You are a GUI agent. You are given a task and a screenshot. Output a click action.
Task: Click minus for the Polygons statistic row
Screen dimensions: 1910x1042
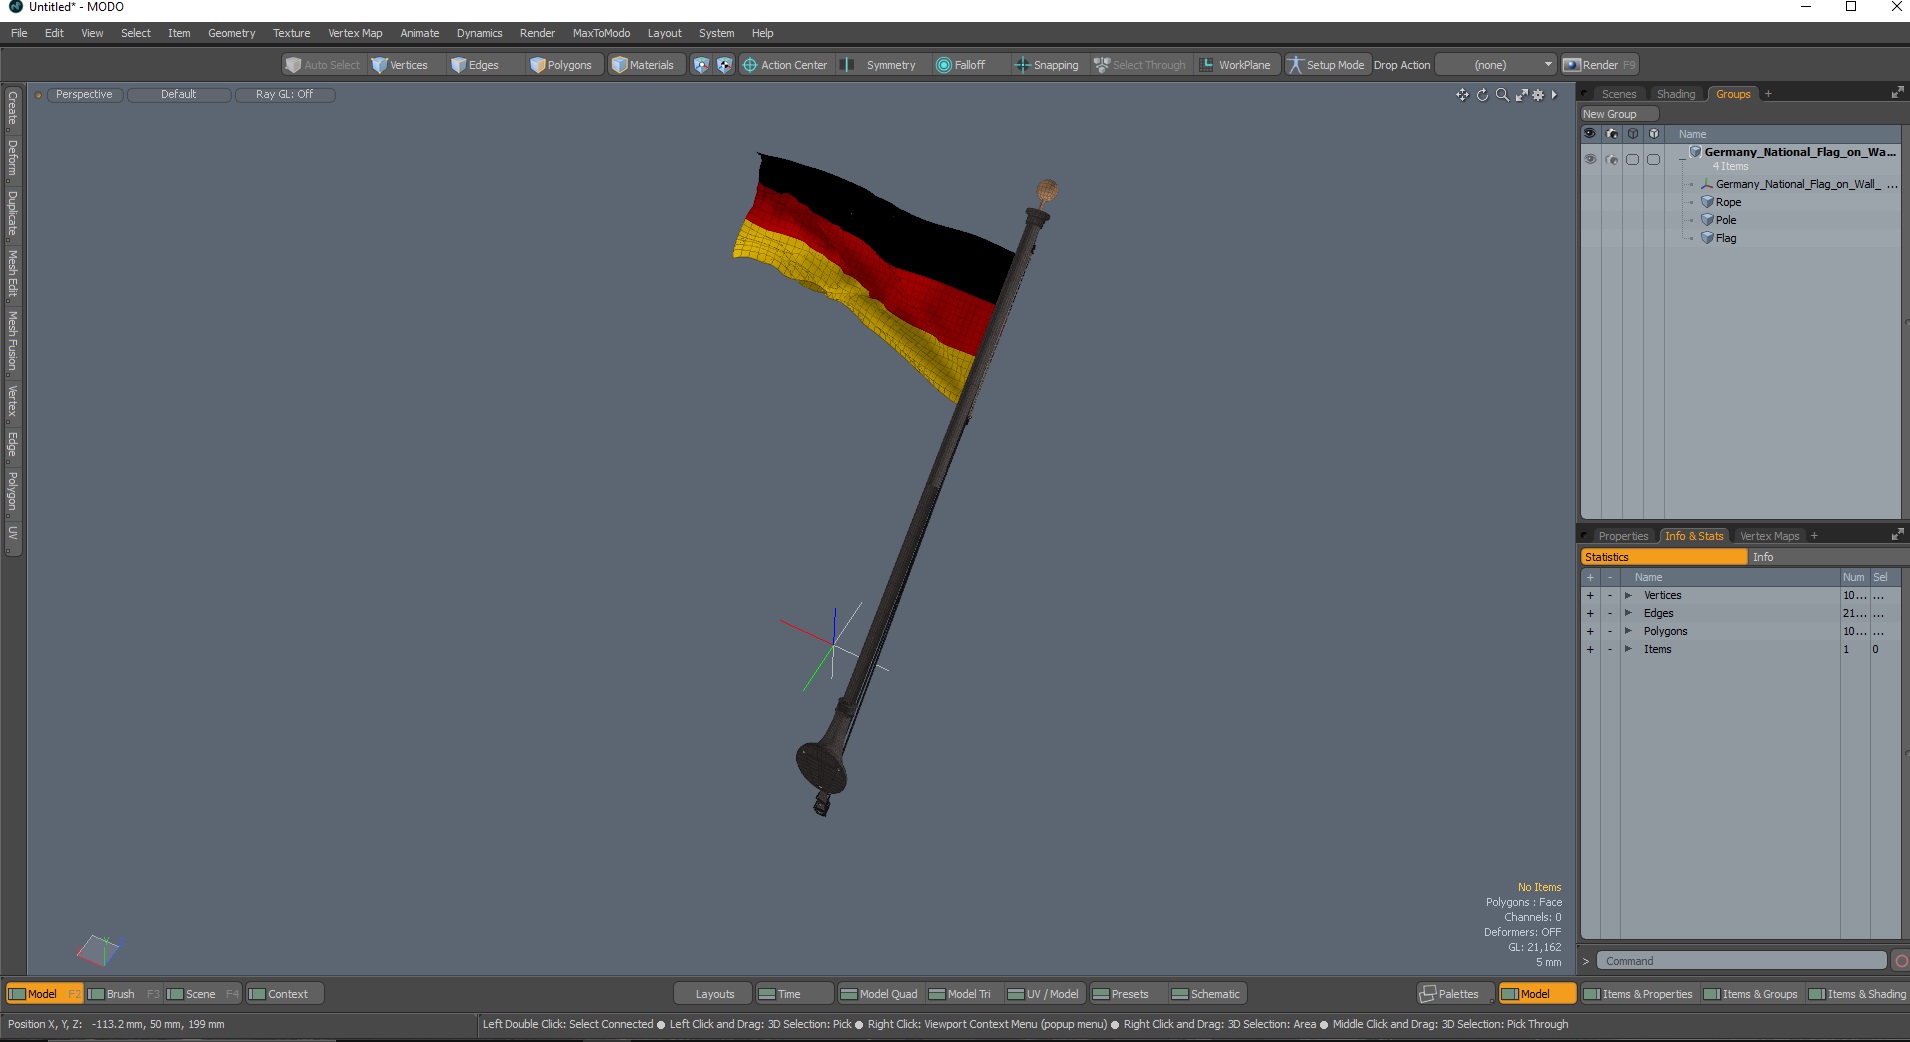(x=1610, y=631)
